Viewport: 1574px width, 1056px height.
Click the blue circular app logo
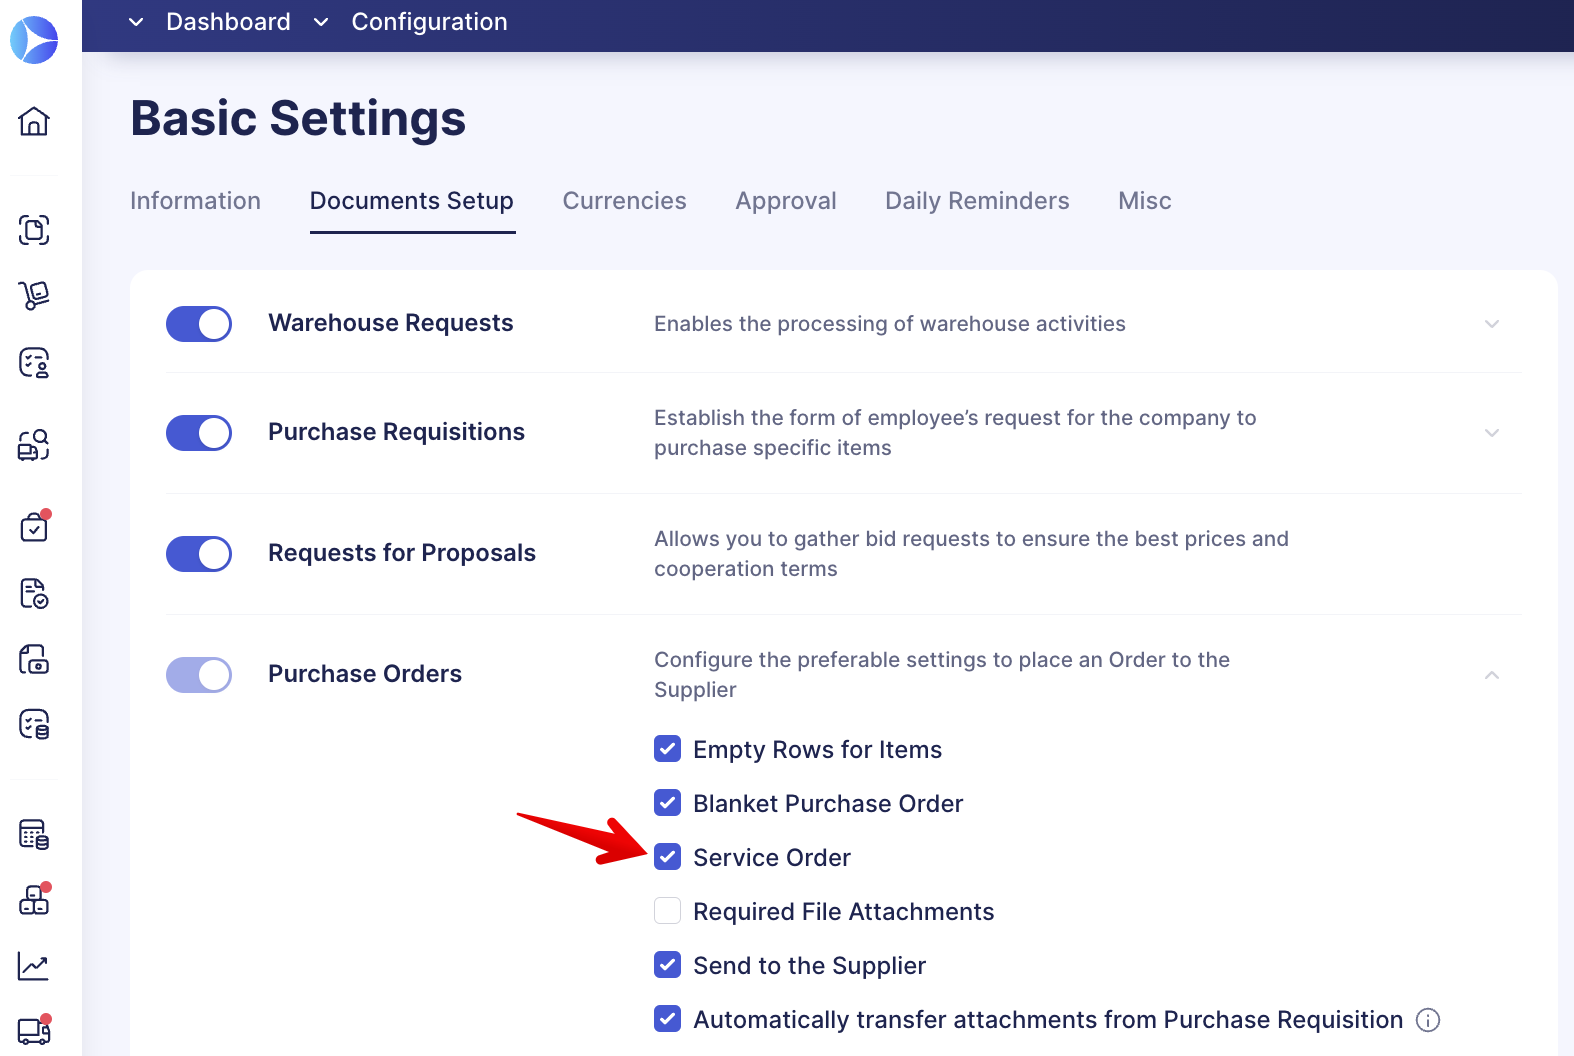[x=34, y=40]
